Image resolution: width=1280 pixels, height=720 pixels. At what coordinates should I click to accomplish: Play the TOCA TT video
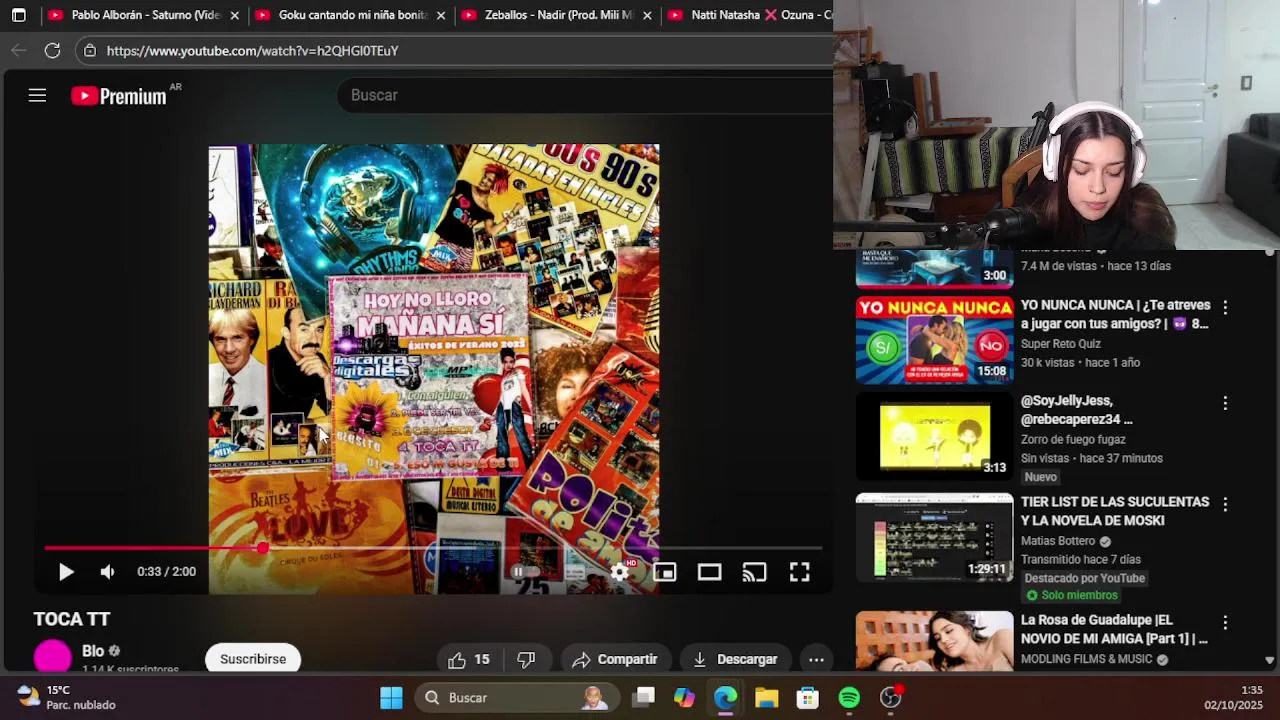coord(66,572)
